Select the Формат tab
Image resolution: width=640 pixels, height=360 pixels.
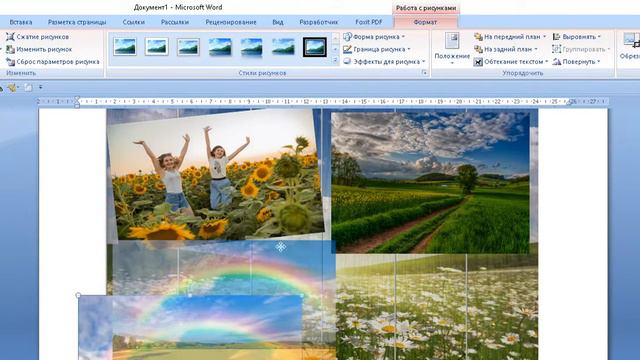click(x=425, y=22)
